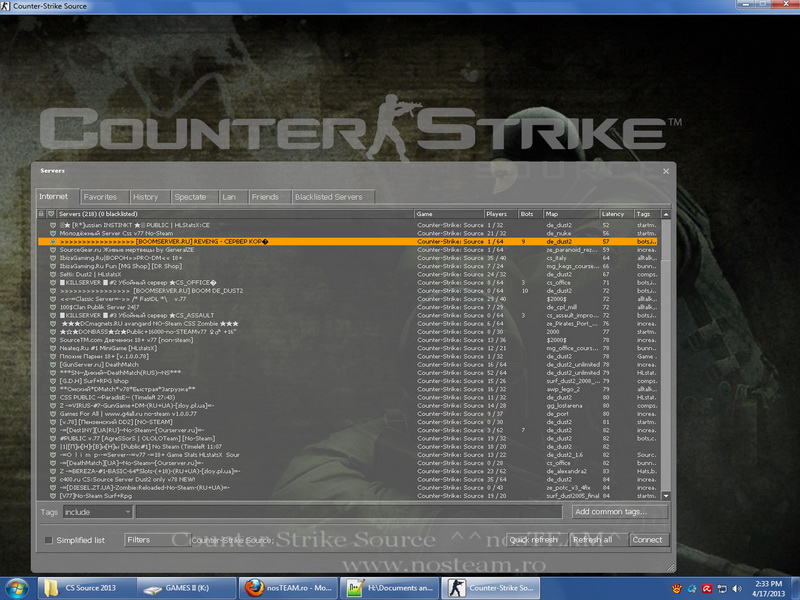Click the server list scroll-down arrow
Image resolution: width=800 pixels, height=600 pixels.
666,495
